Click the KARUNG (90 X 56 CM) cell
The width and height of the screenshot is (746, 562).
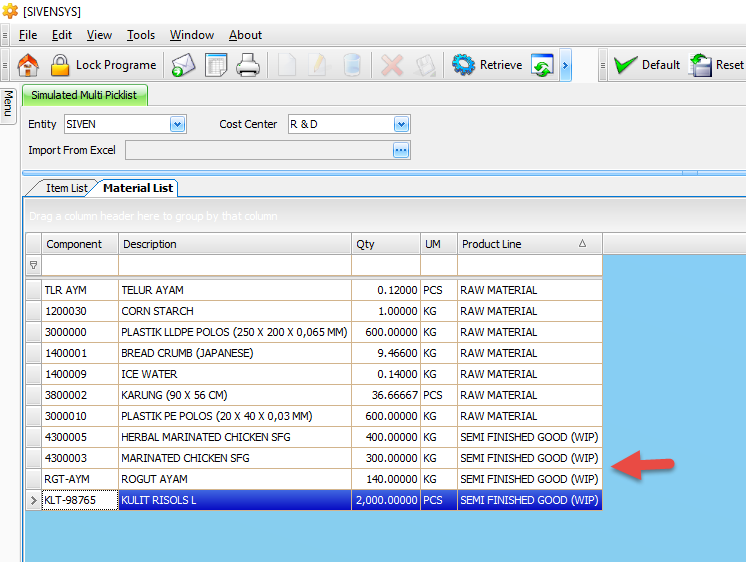pyautogui.click(x=235, y=395)
